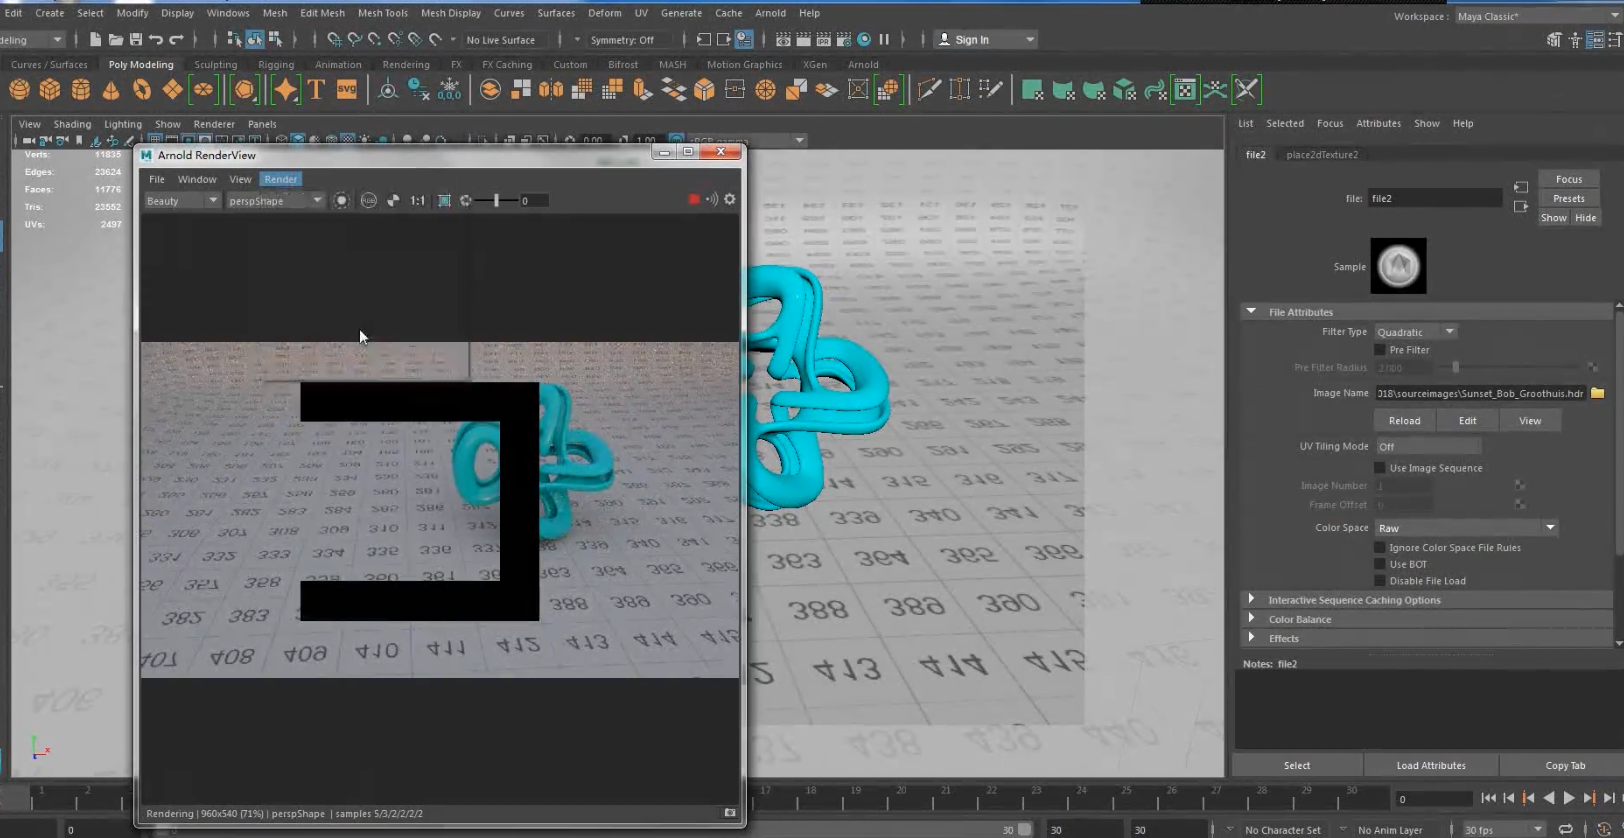Screen dimensions: 1624x838
Task: Browse image file with folder icon
Action: click(x=1597, y=393)
